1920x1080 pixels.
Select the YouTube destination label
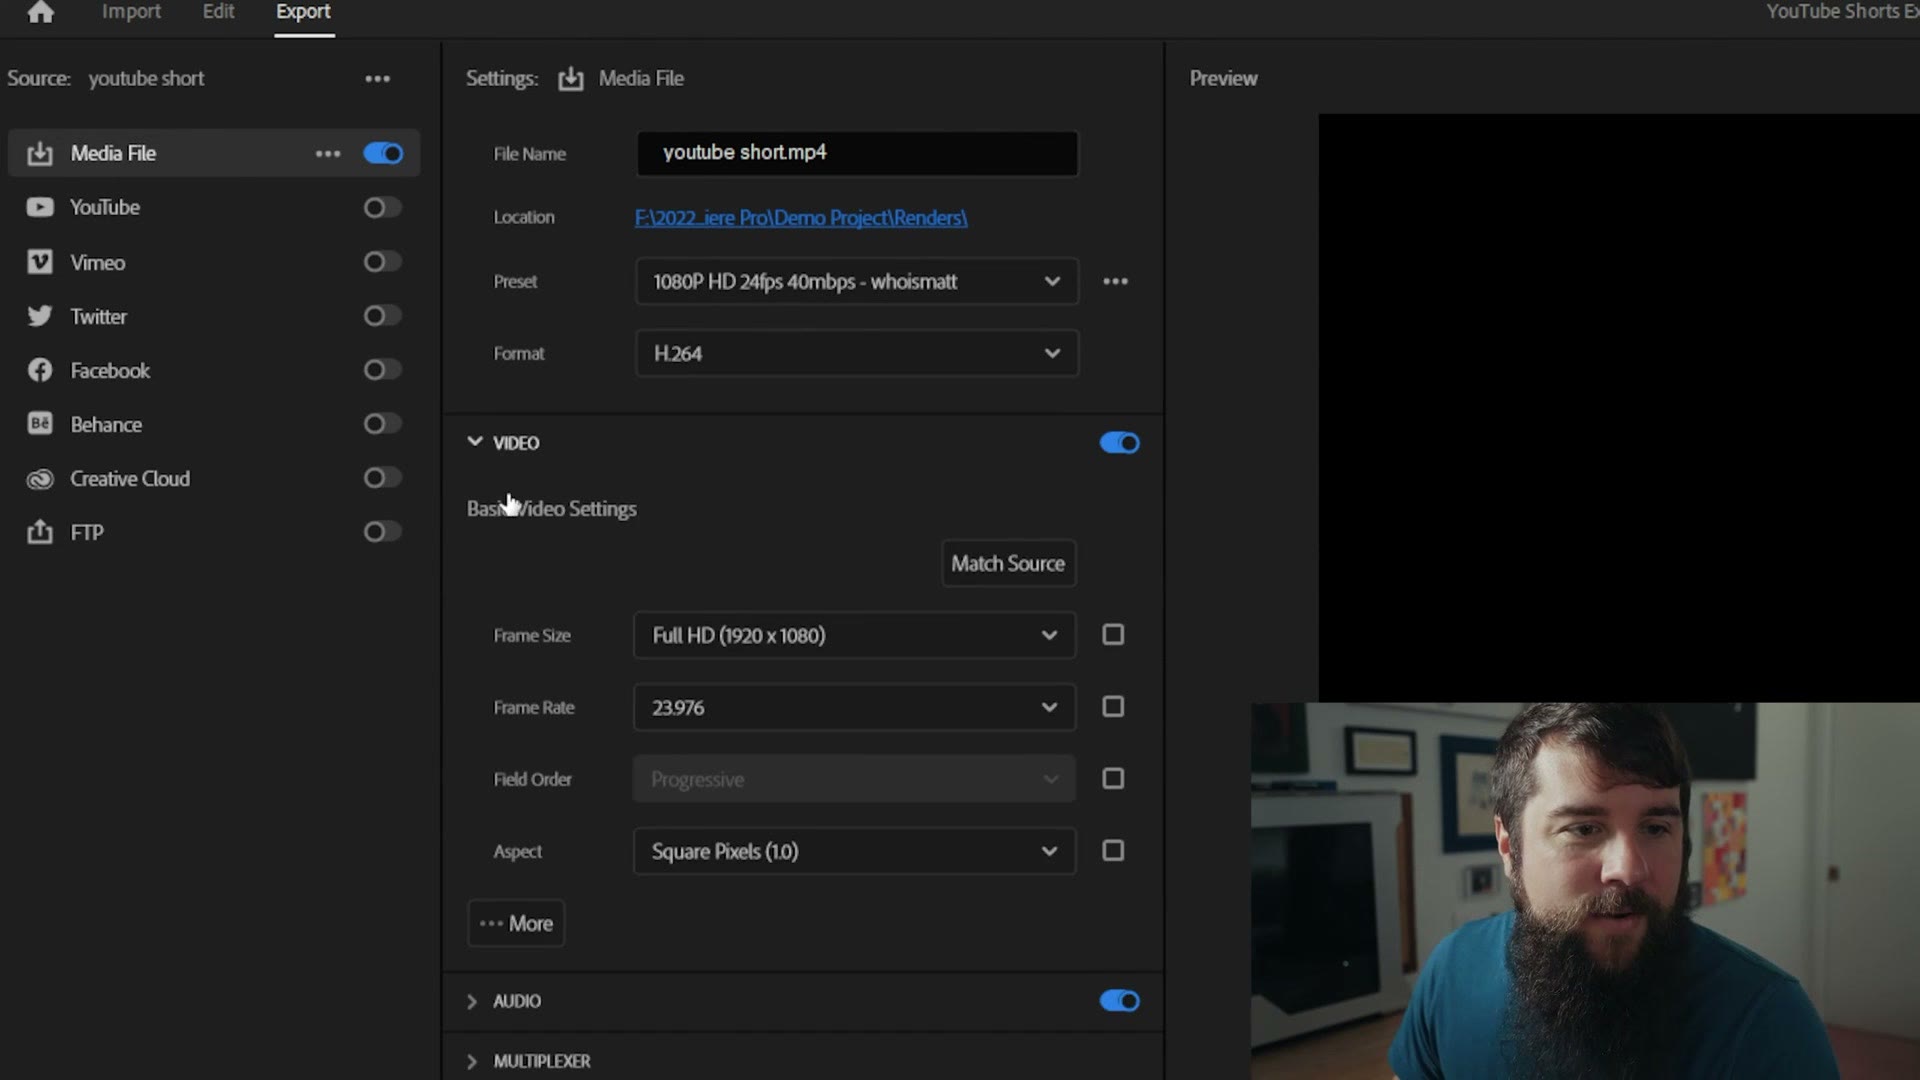105,207
